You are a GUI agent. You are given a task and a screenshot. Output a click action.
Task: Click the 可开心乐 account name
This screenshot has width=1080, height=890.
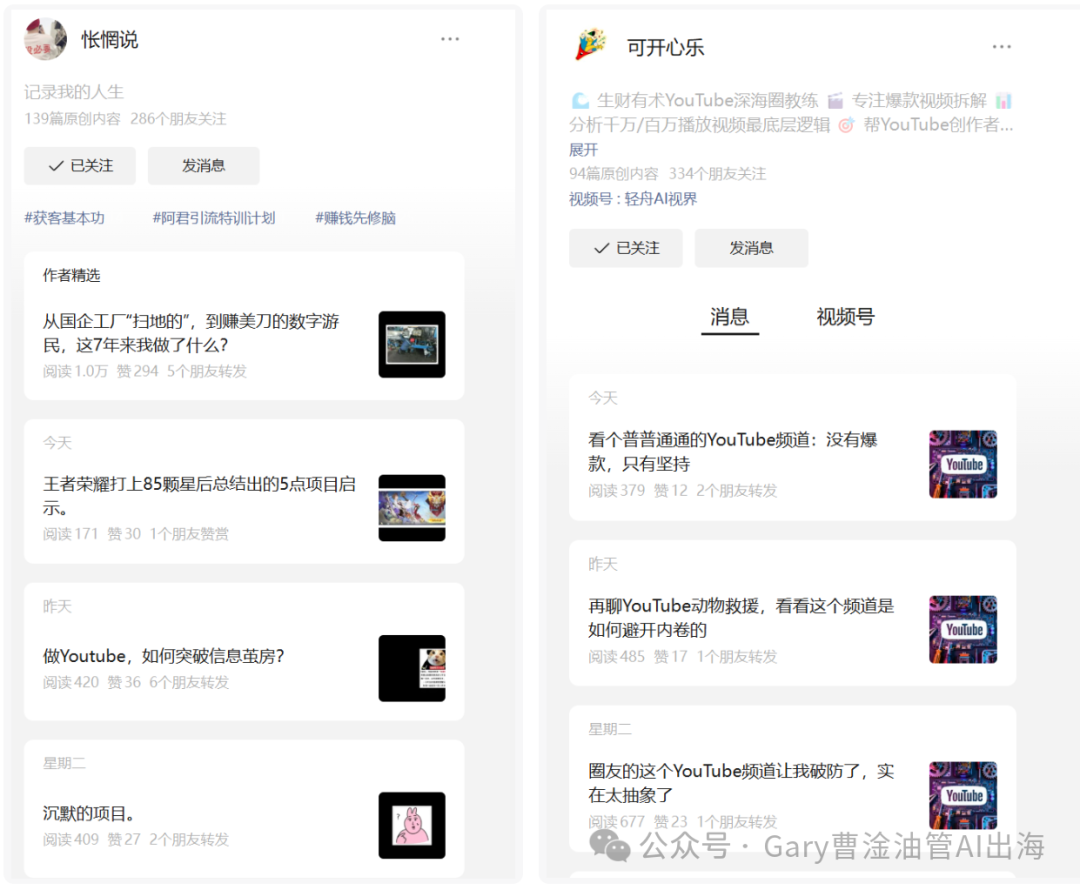665,48
